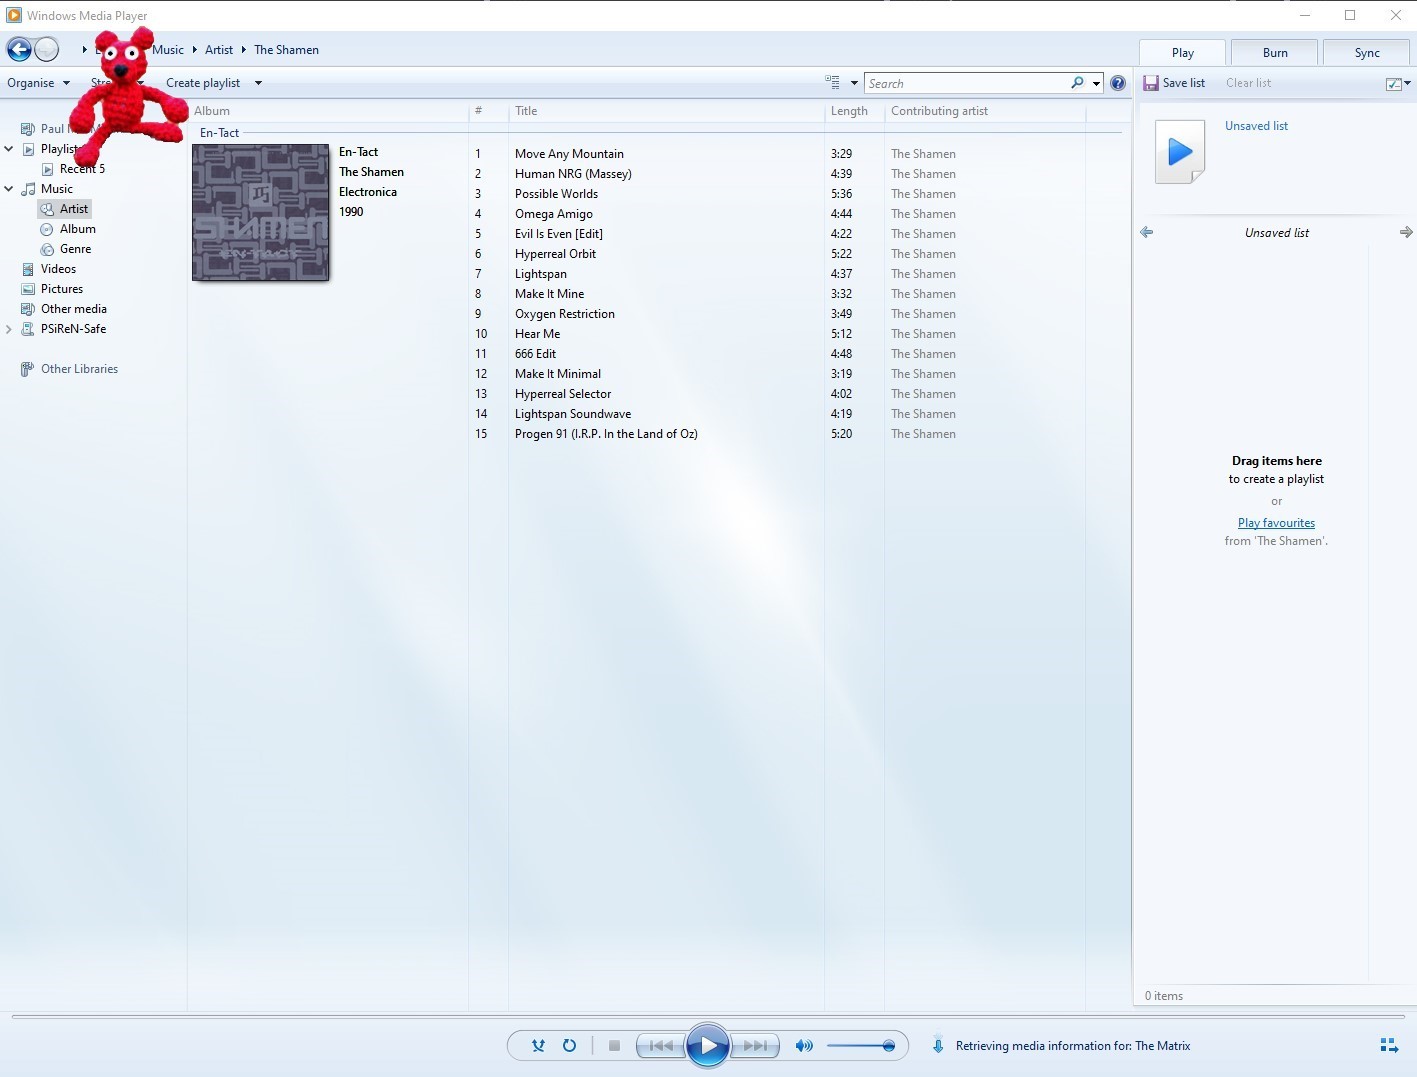
Task: Select the En-Tact album cover
Action: (261, 212)
